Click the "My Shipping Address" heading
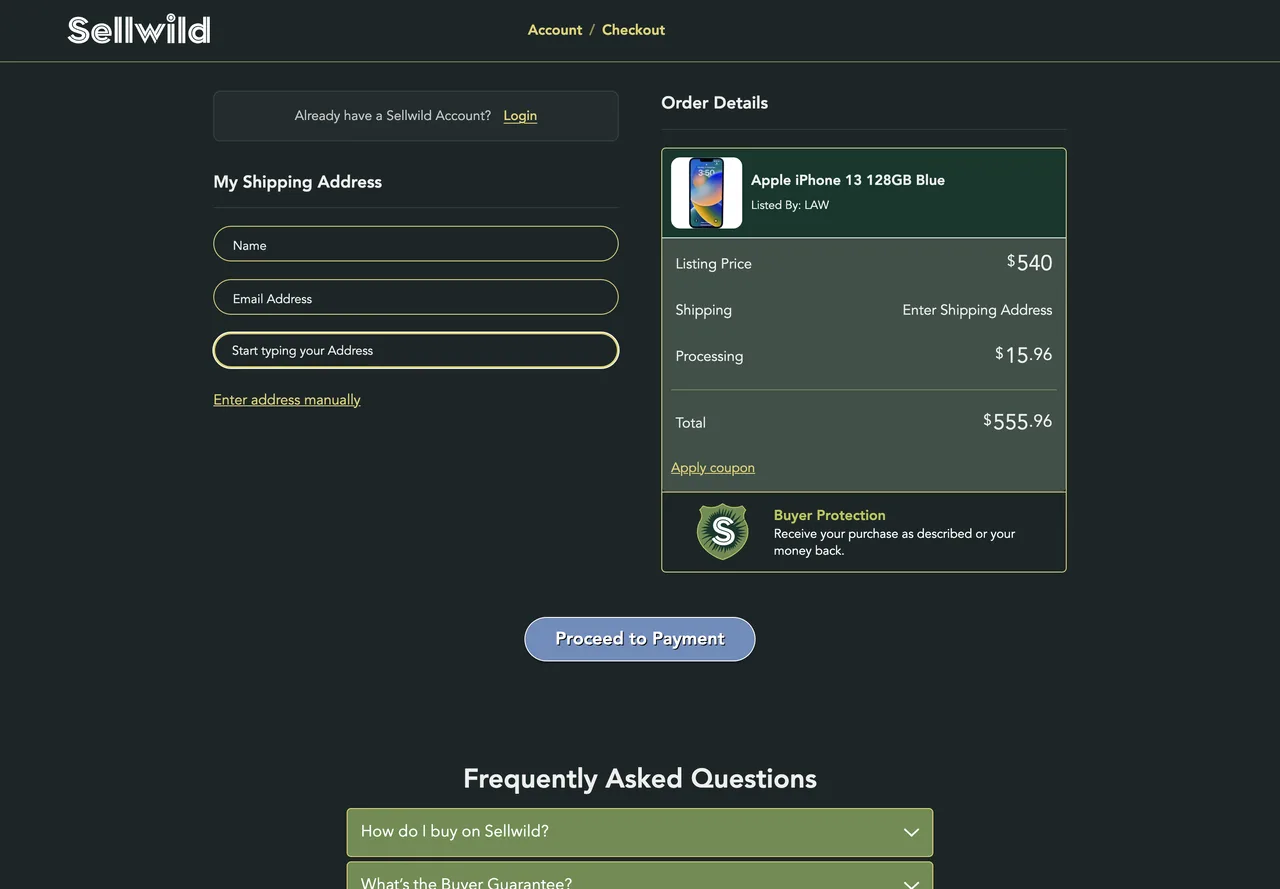This screenshot has height=889, width=1280. pyautogui.click(x=298, y=182)
